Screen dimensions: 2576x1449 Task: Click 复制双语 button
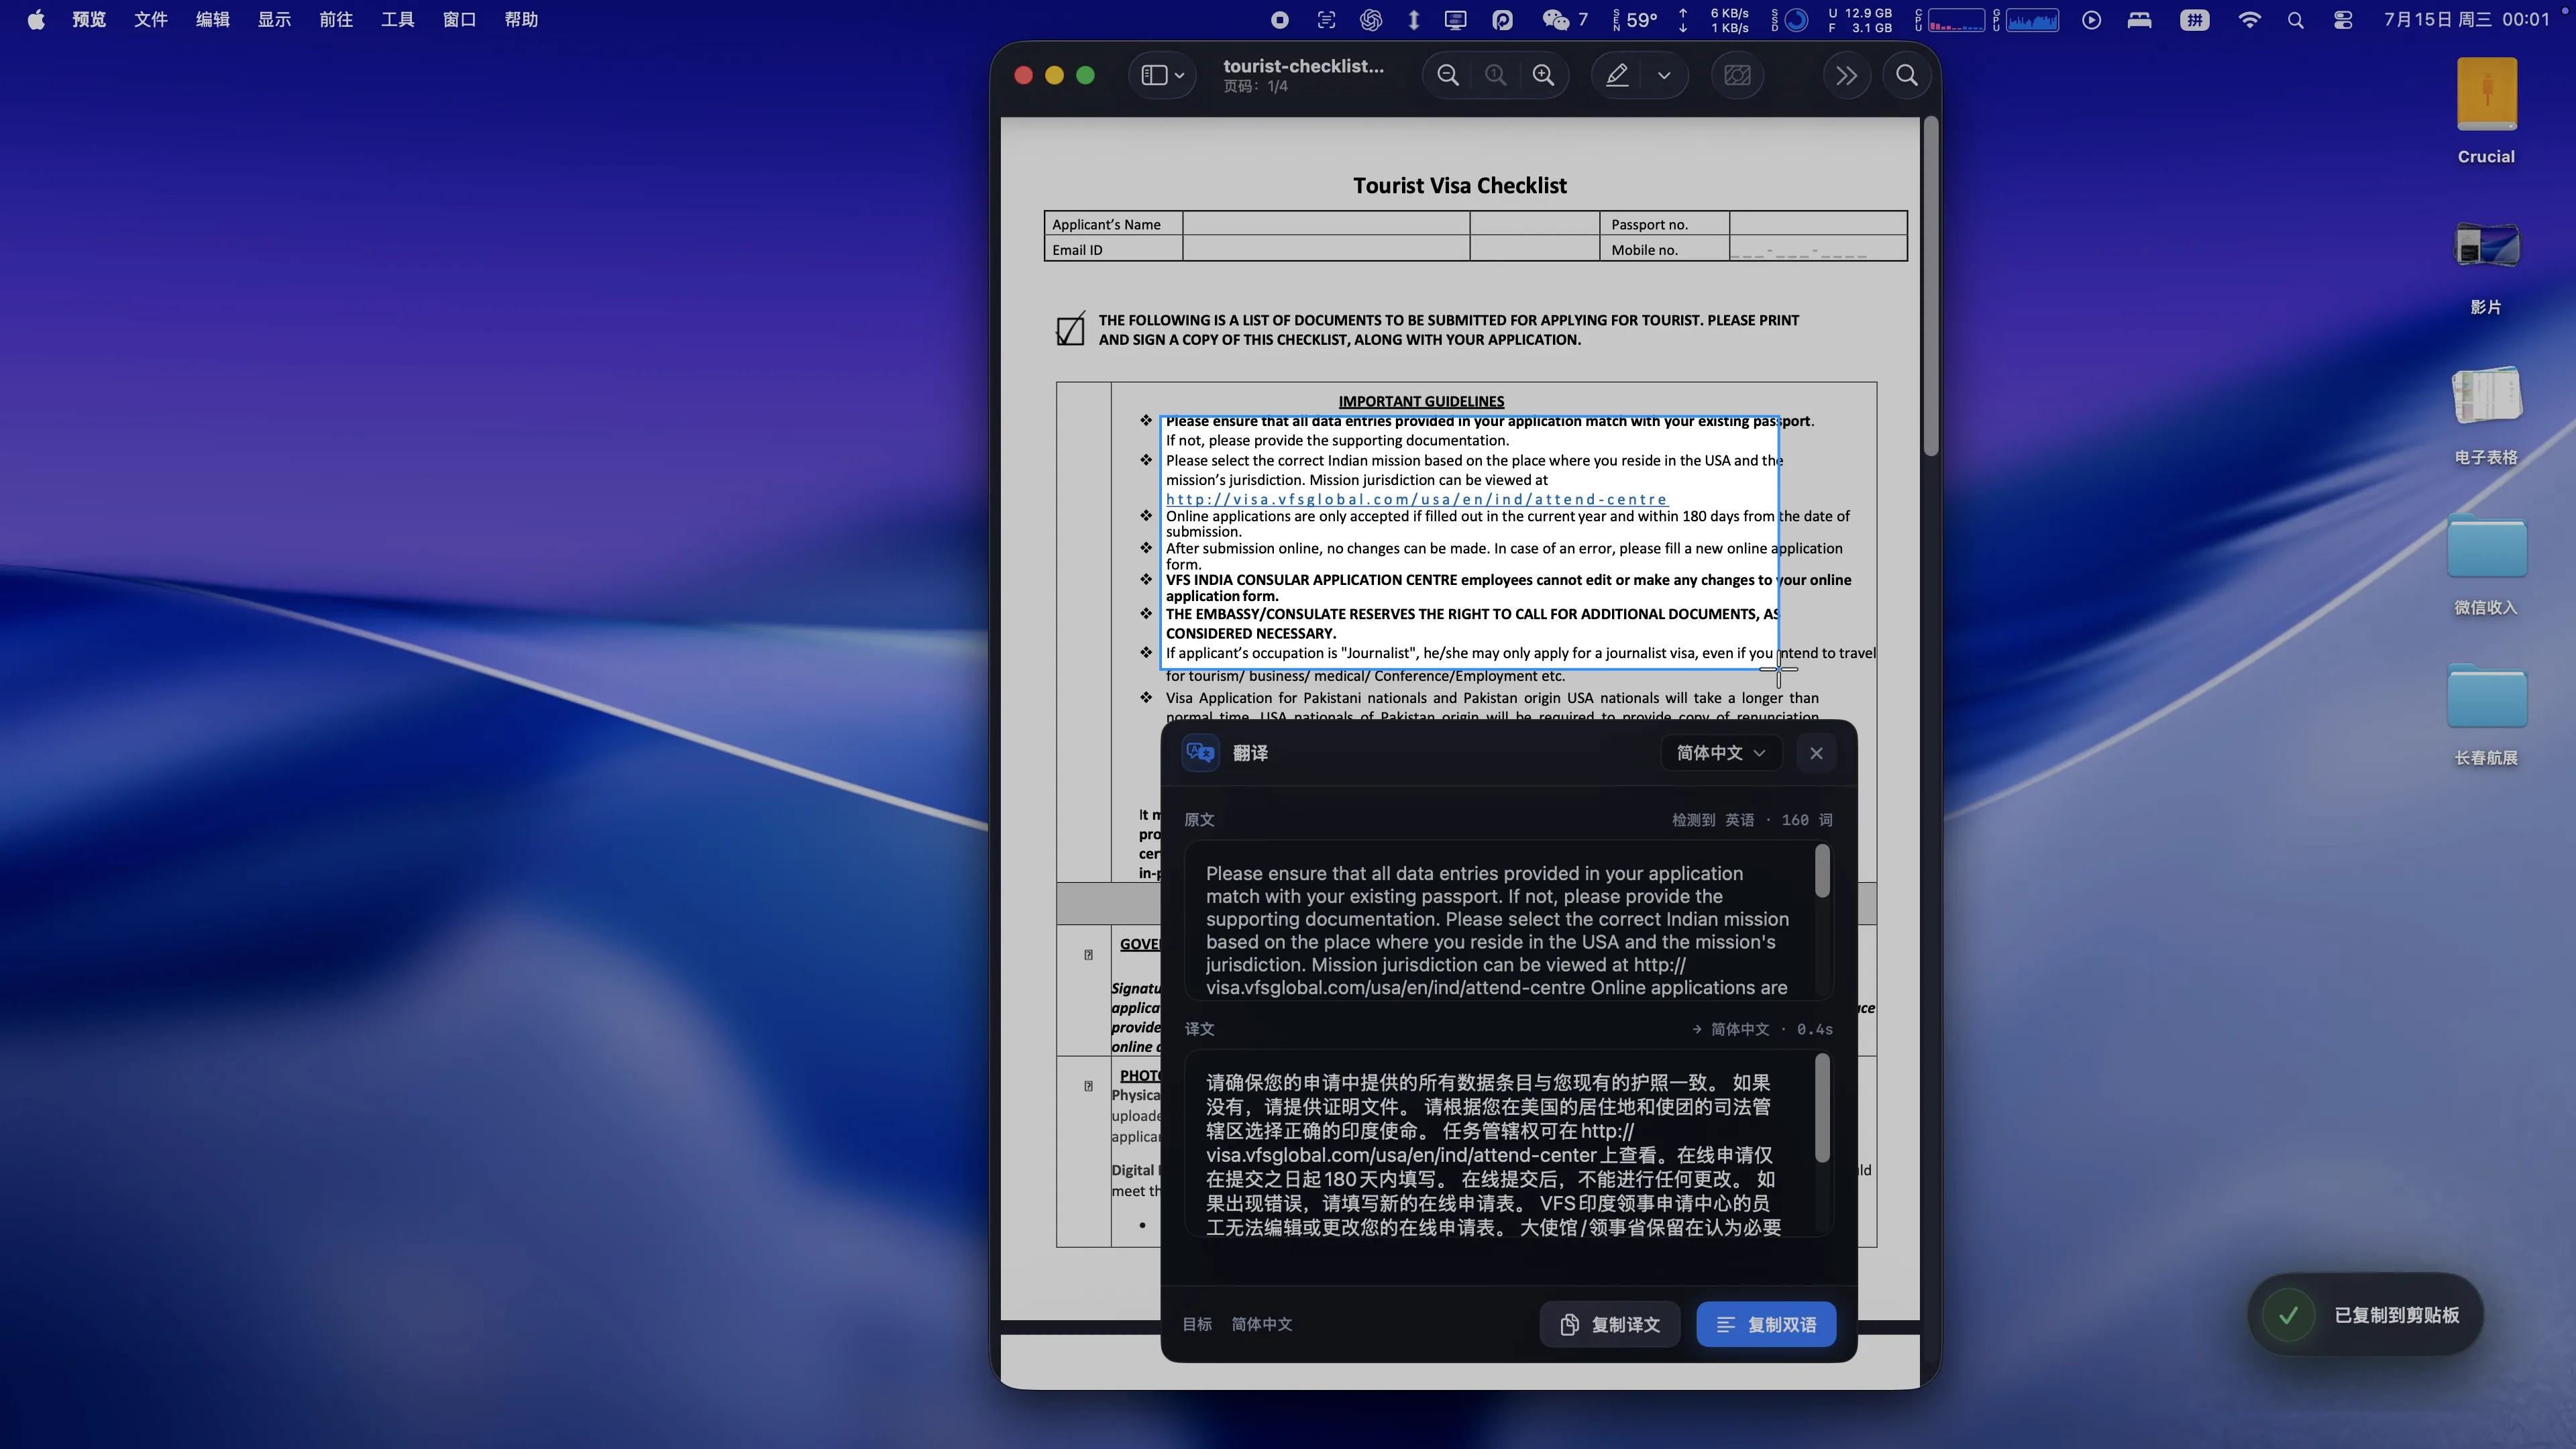(x=1766, y=1324)
